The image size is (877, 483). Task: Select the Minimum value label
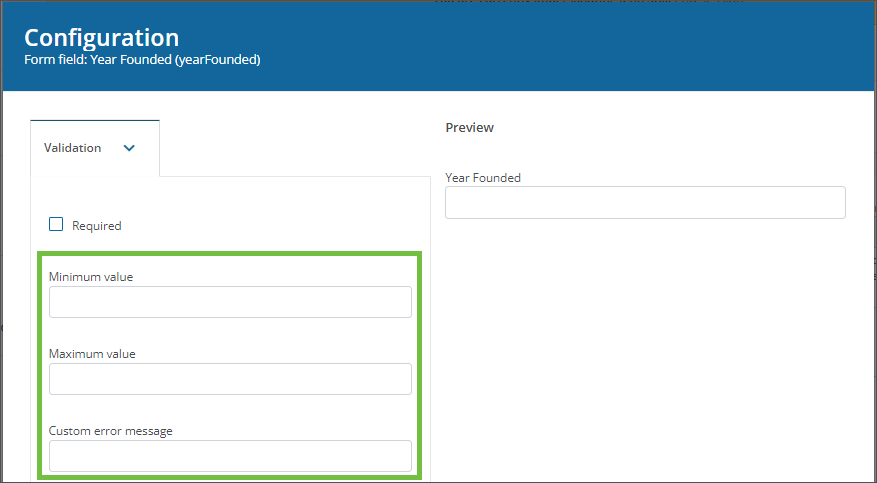(91, 276)
